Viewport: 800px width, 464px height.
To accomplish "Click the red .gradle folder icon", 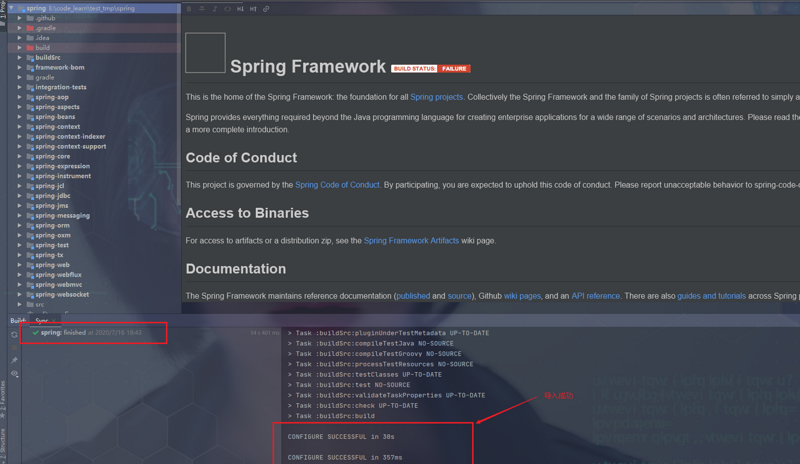I will pos(30,28).
